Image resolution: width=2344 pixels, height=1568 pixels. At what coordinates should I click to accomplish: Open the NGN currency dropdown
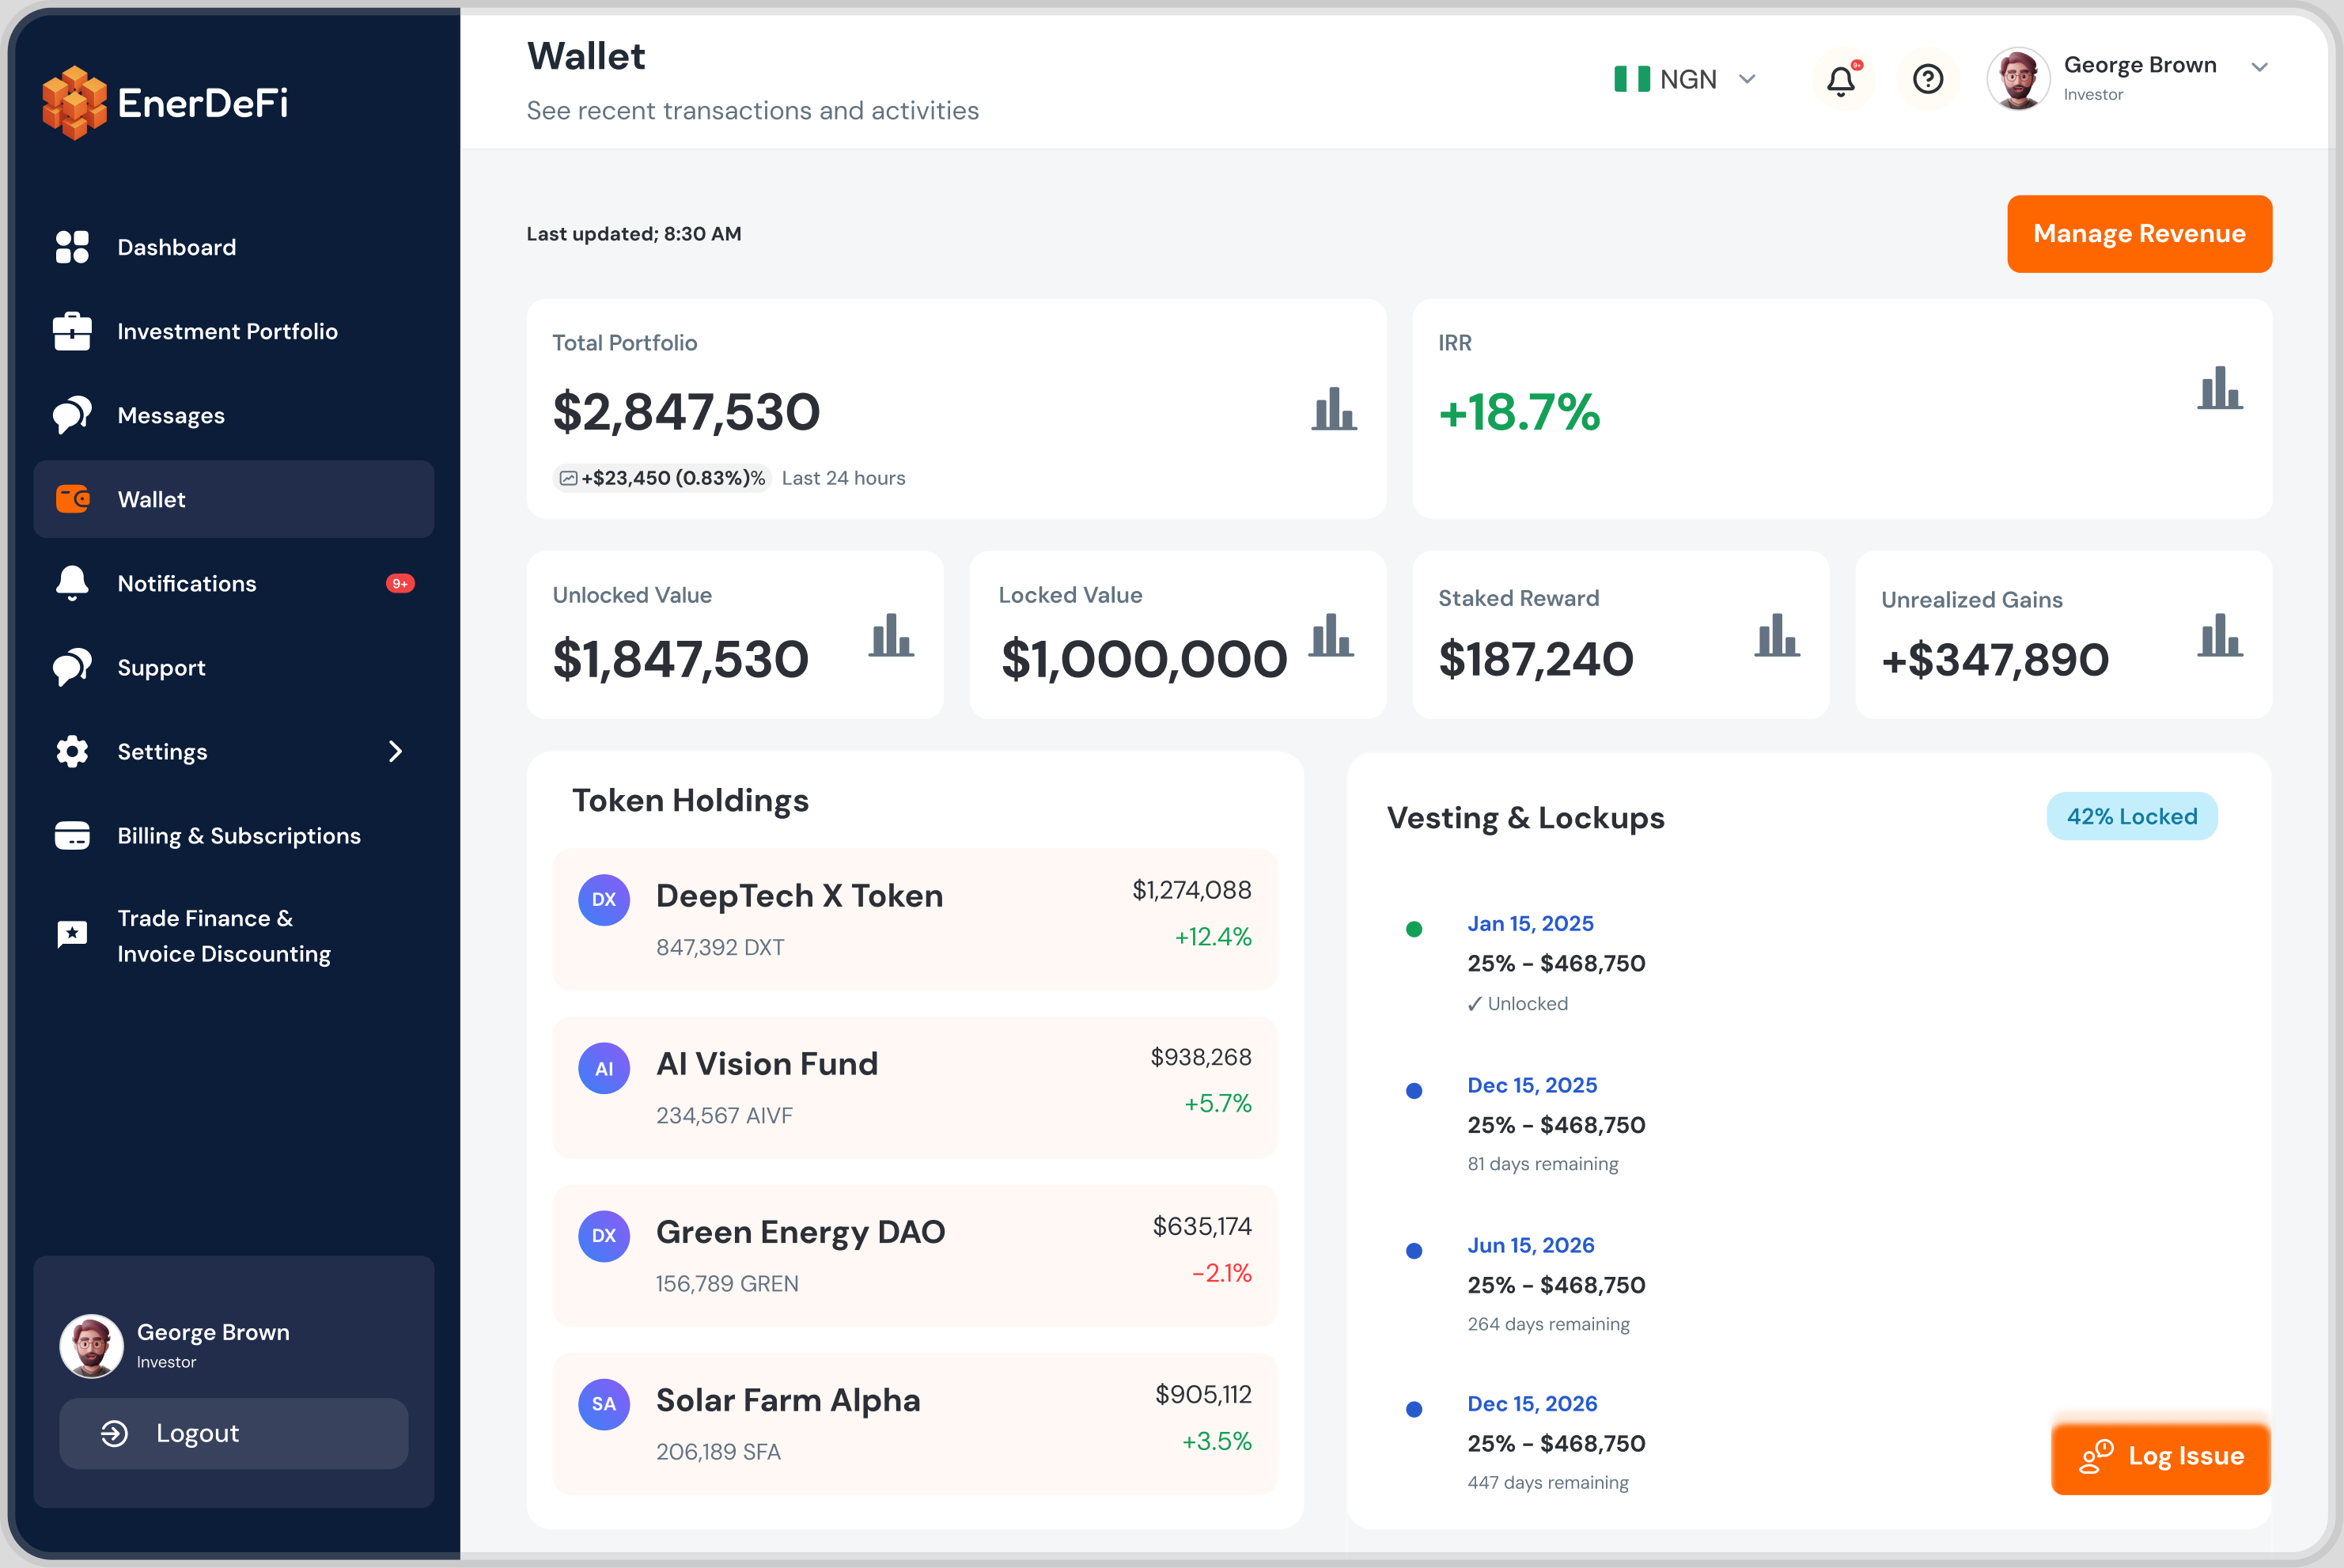1686,79
